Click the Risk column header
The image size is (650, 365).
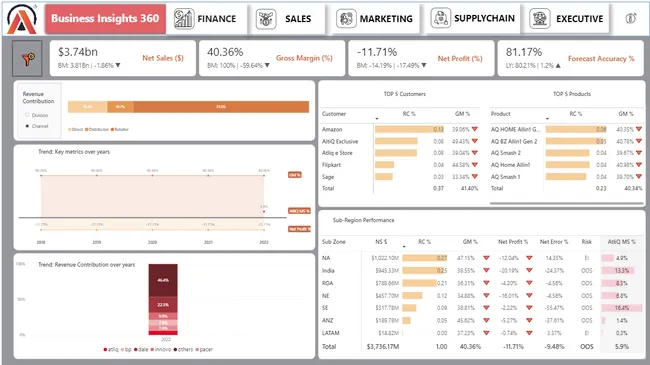click(x=587, y=242)
